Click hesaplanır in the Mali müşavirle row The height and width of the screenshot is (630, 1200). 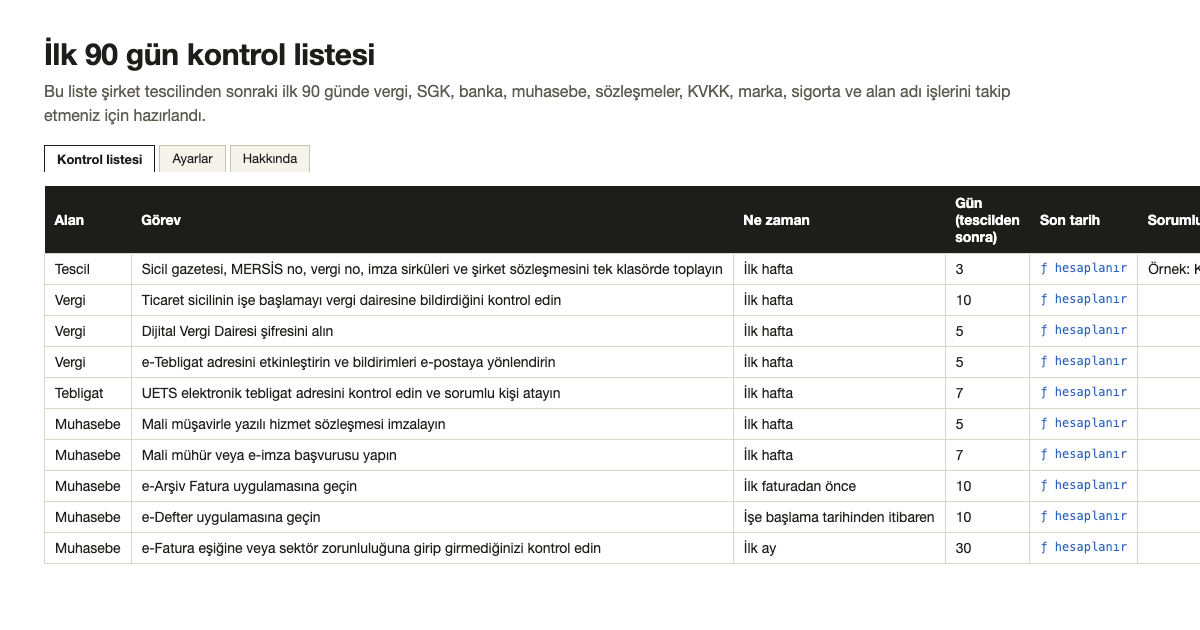(x=1084, y=423)
